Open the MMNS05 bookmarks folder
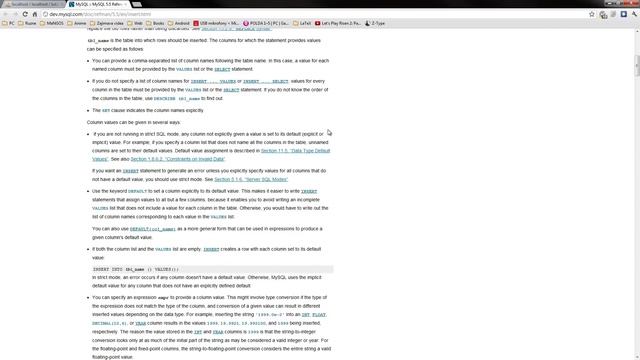 click(x=52, y=23)
